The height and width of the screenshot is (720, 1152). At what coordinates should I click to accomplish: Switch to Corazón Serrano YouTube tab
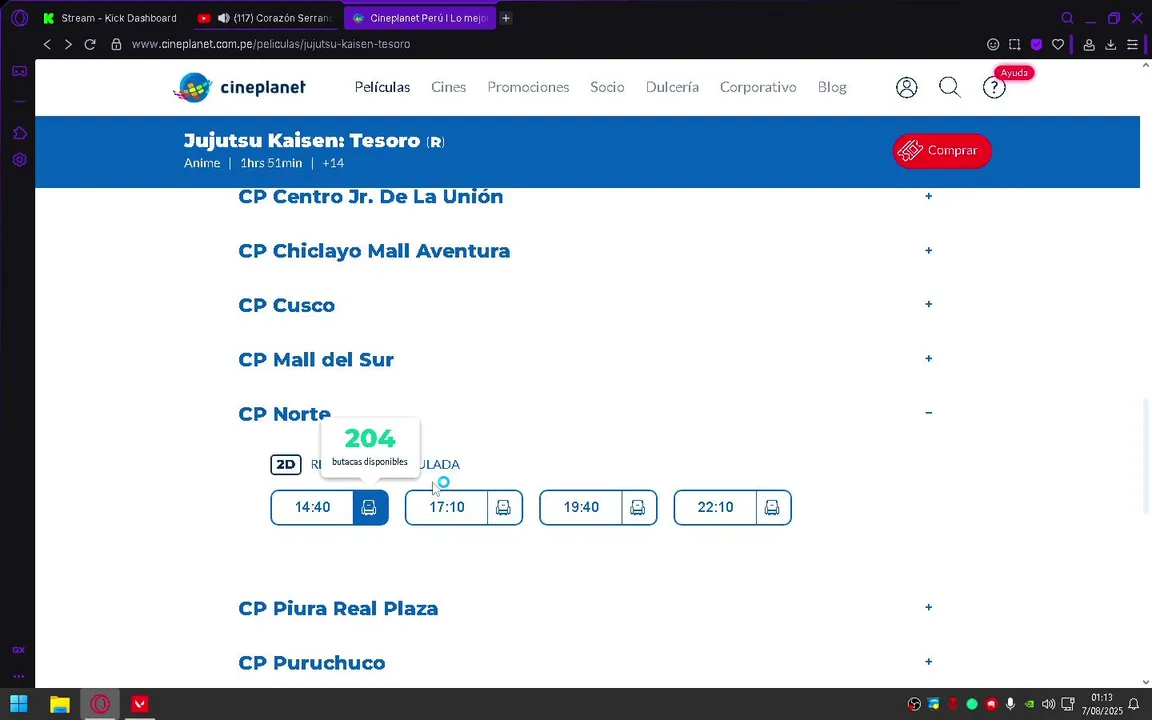(x=266, y=18)
